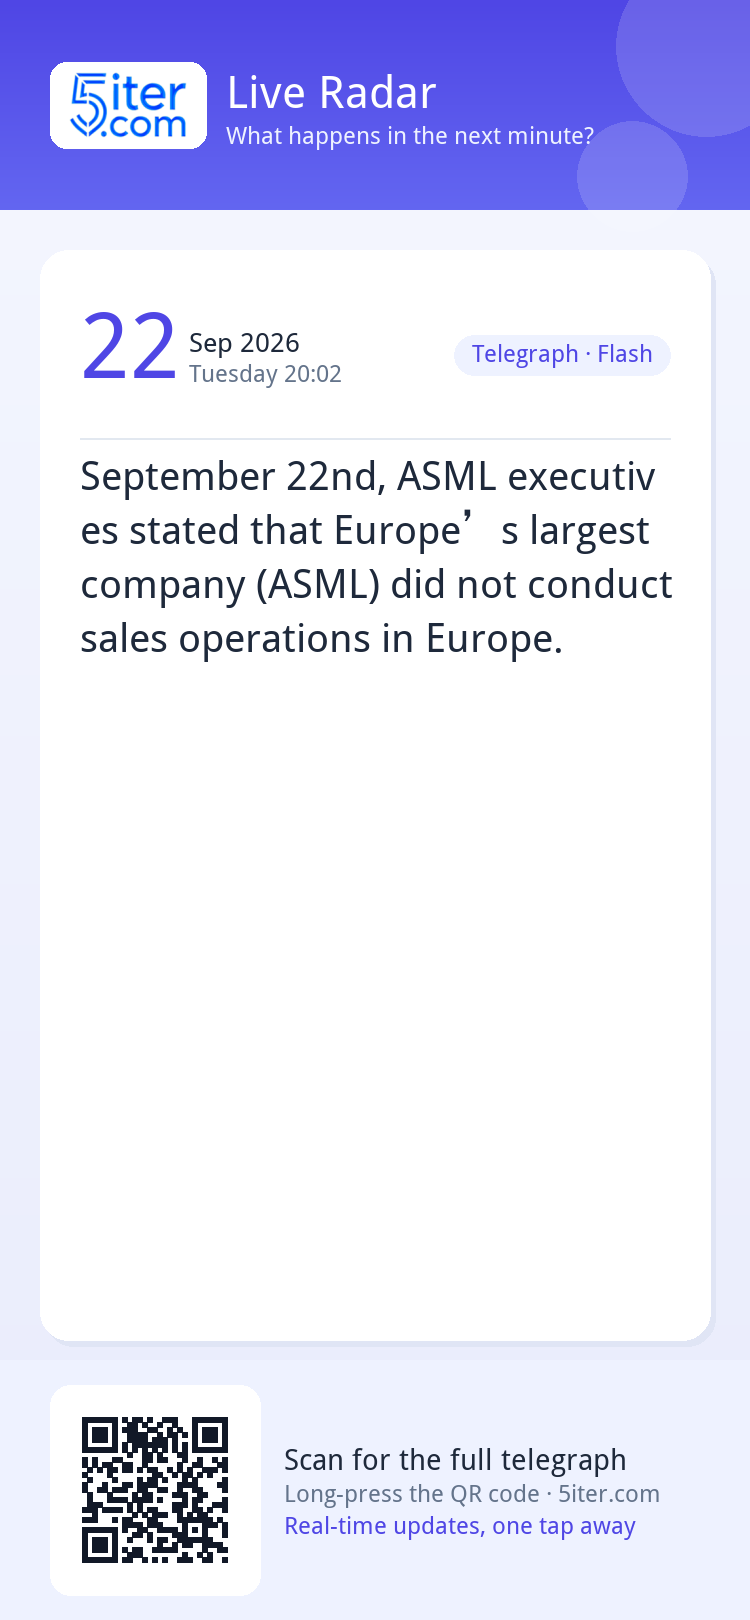
Task: Click the QR code's bottom-left finder square
Action: (x=100, y=1545)
